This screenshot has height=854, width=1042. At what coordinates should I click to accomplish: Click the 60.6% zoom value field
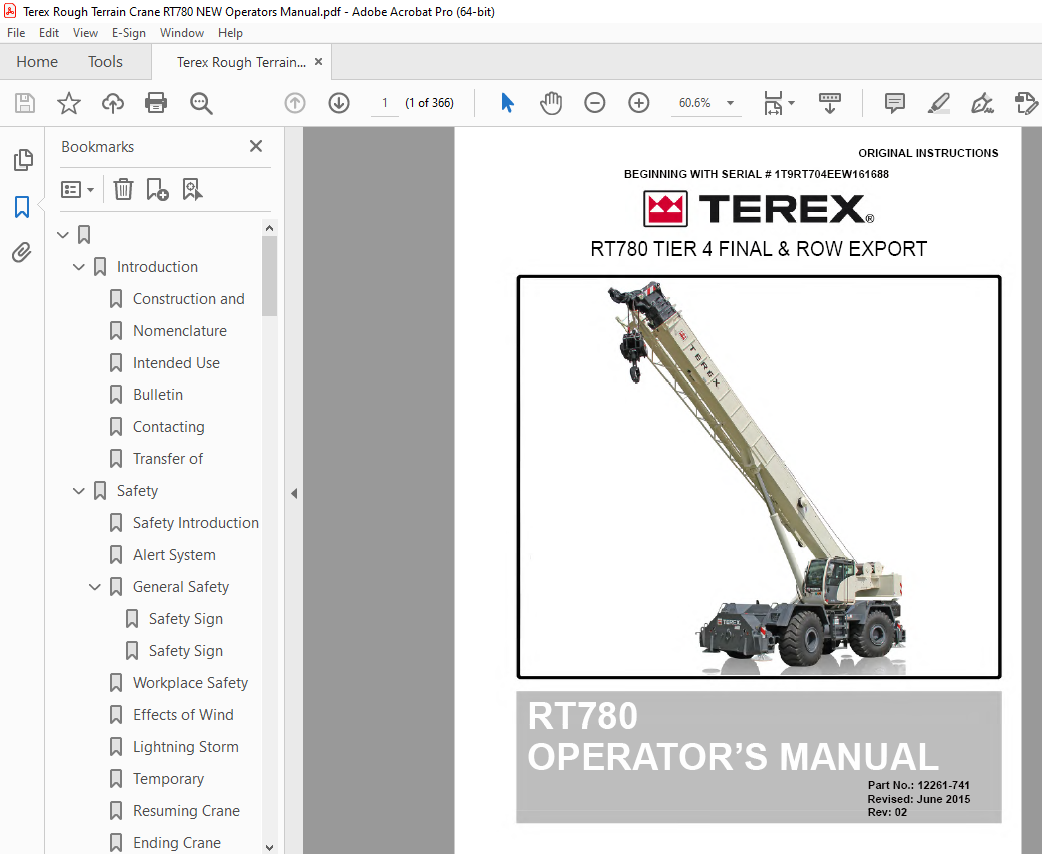click(694, 103)
